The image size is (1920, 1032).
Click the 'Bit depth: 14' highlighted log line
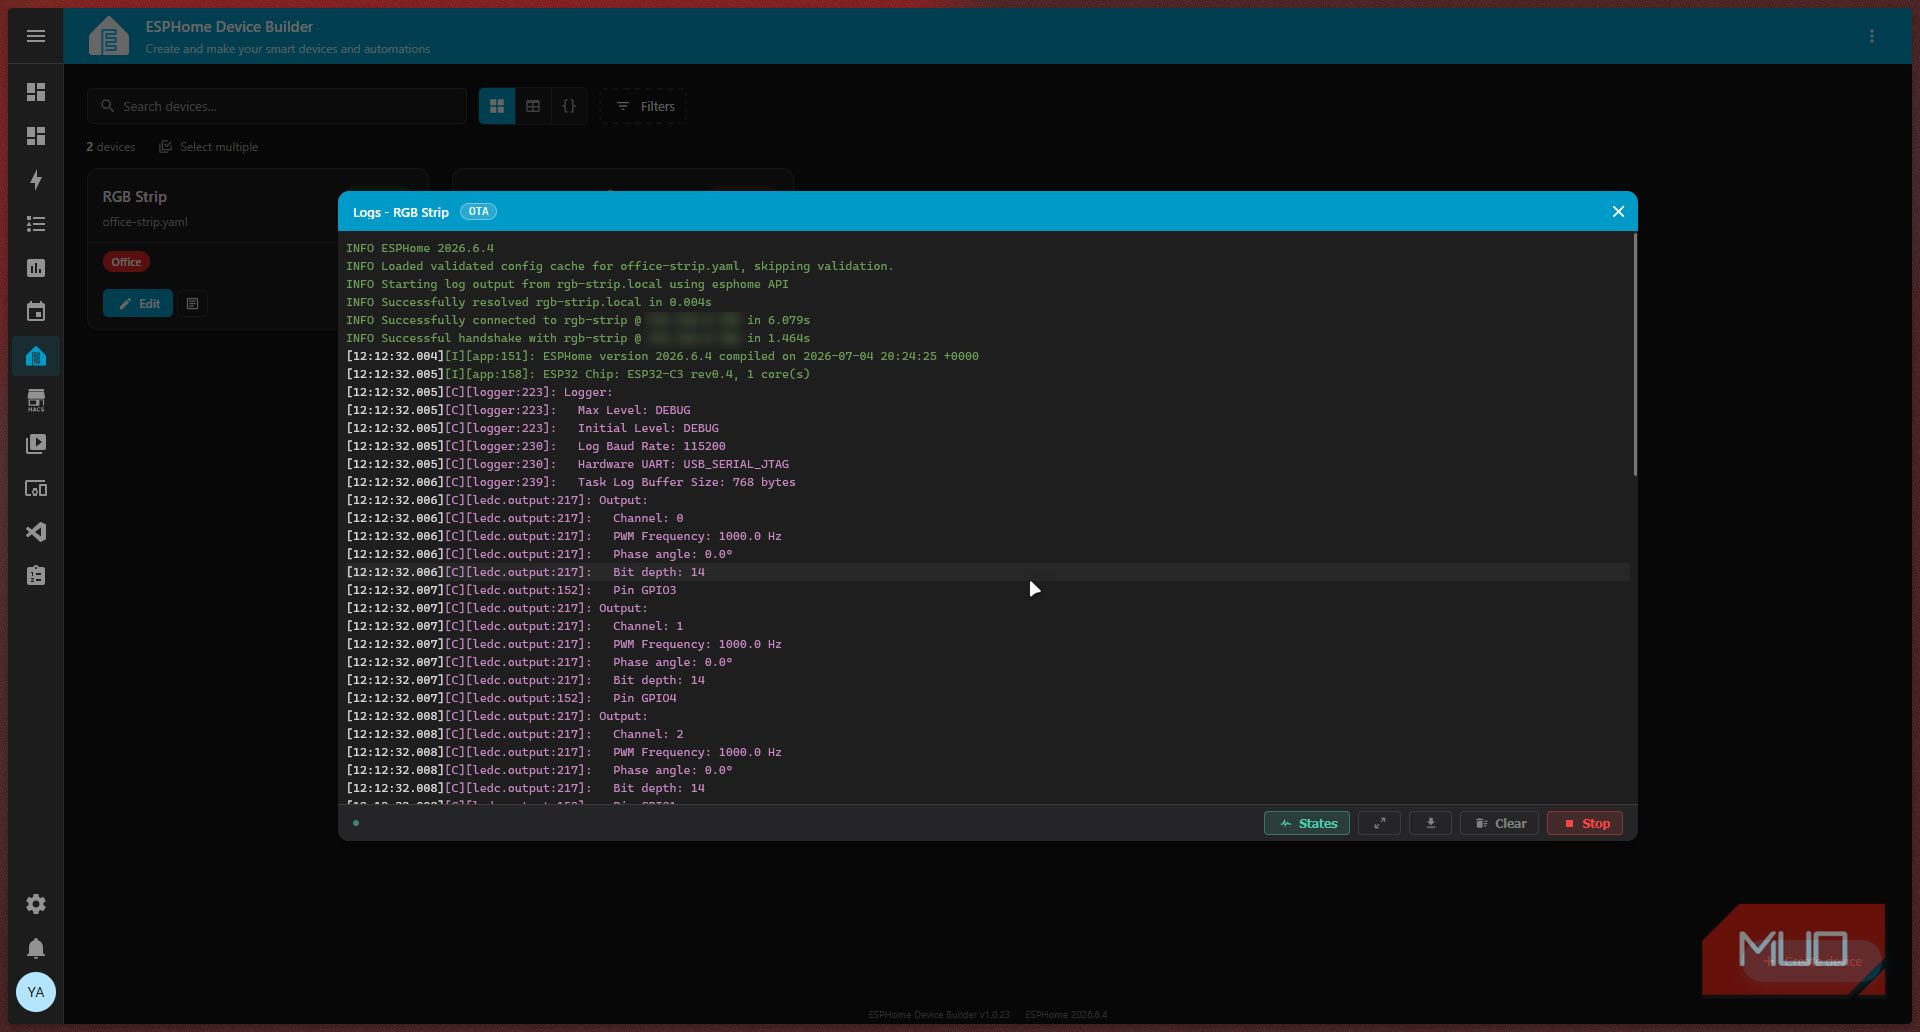tap(988, 572)
